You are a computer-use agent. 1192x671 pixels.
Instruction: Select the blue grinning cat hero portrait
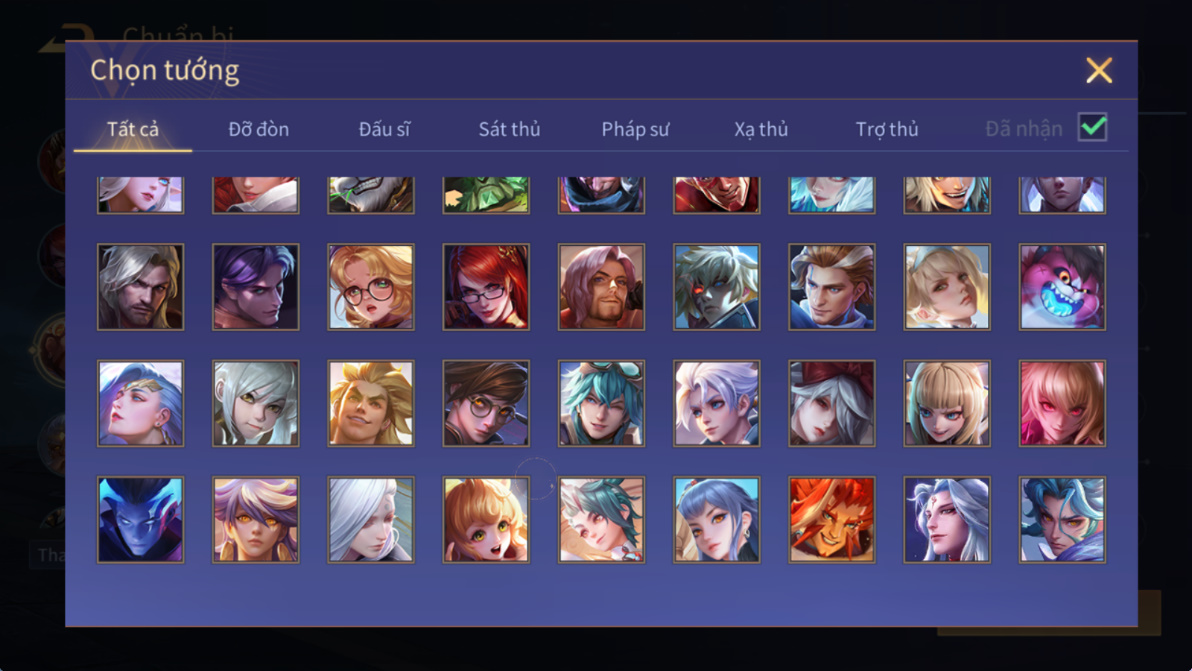click(1062, 286)
